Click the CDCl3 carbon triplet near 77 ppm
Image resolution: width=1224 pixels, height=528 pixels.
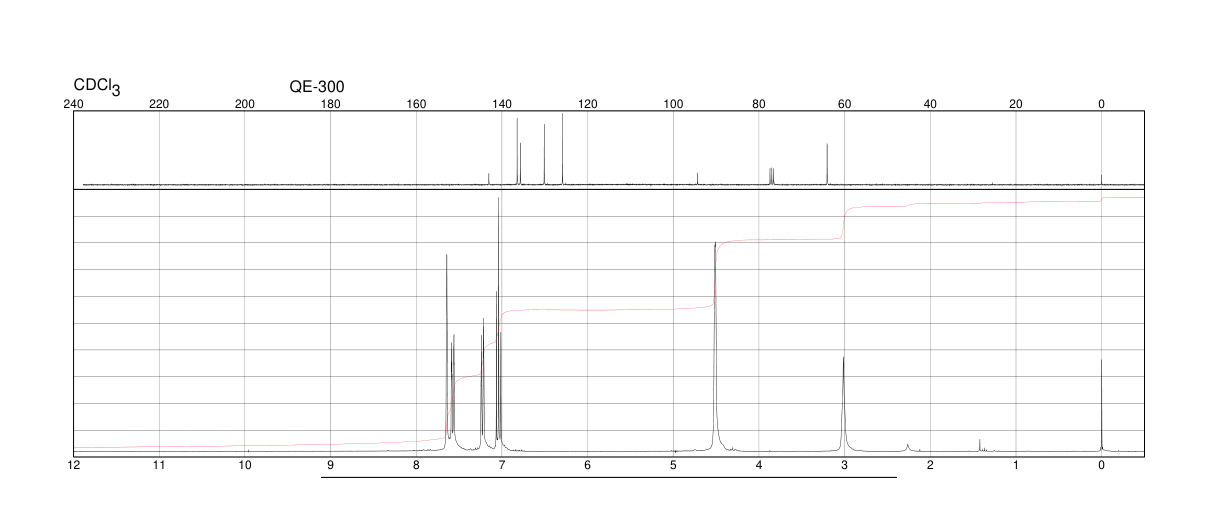coord(771,176)
